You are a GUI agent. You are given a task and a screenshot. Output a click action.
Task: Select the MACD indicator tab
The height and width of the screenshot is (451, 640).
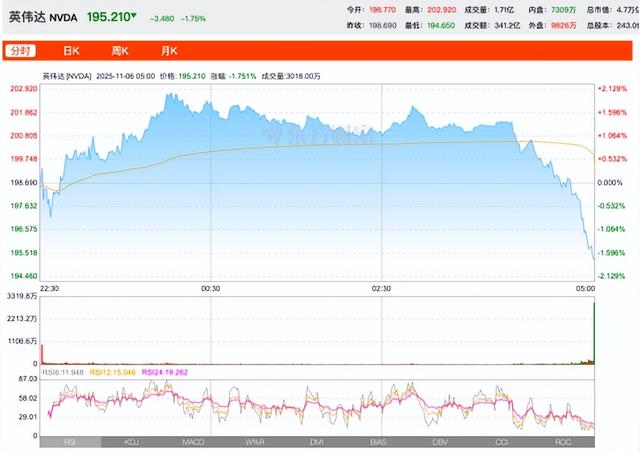click(193, 442)
